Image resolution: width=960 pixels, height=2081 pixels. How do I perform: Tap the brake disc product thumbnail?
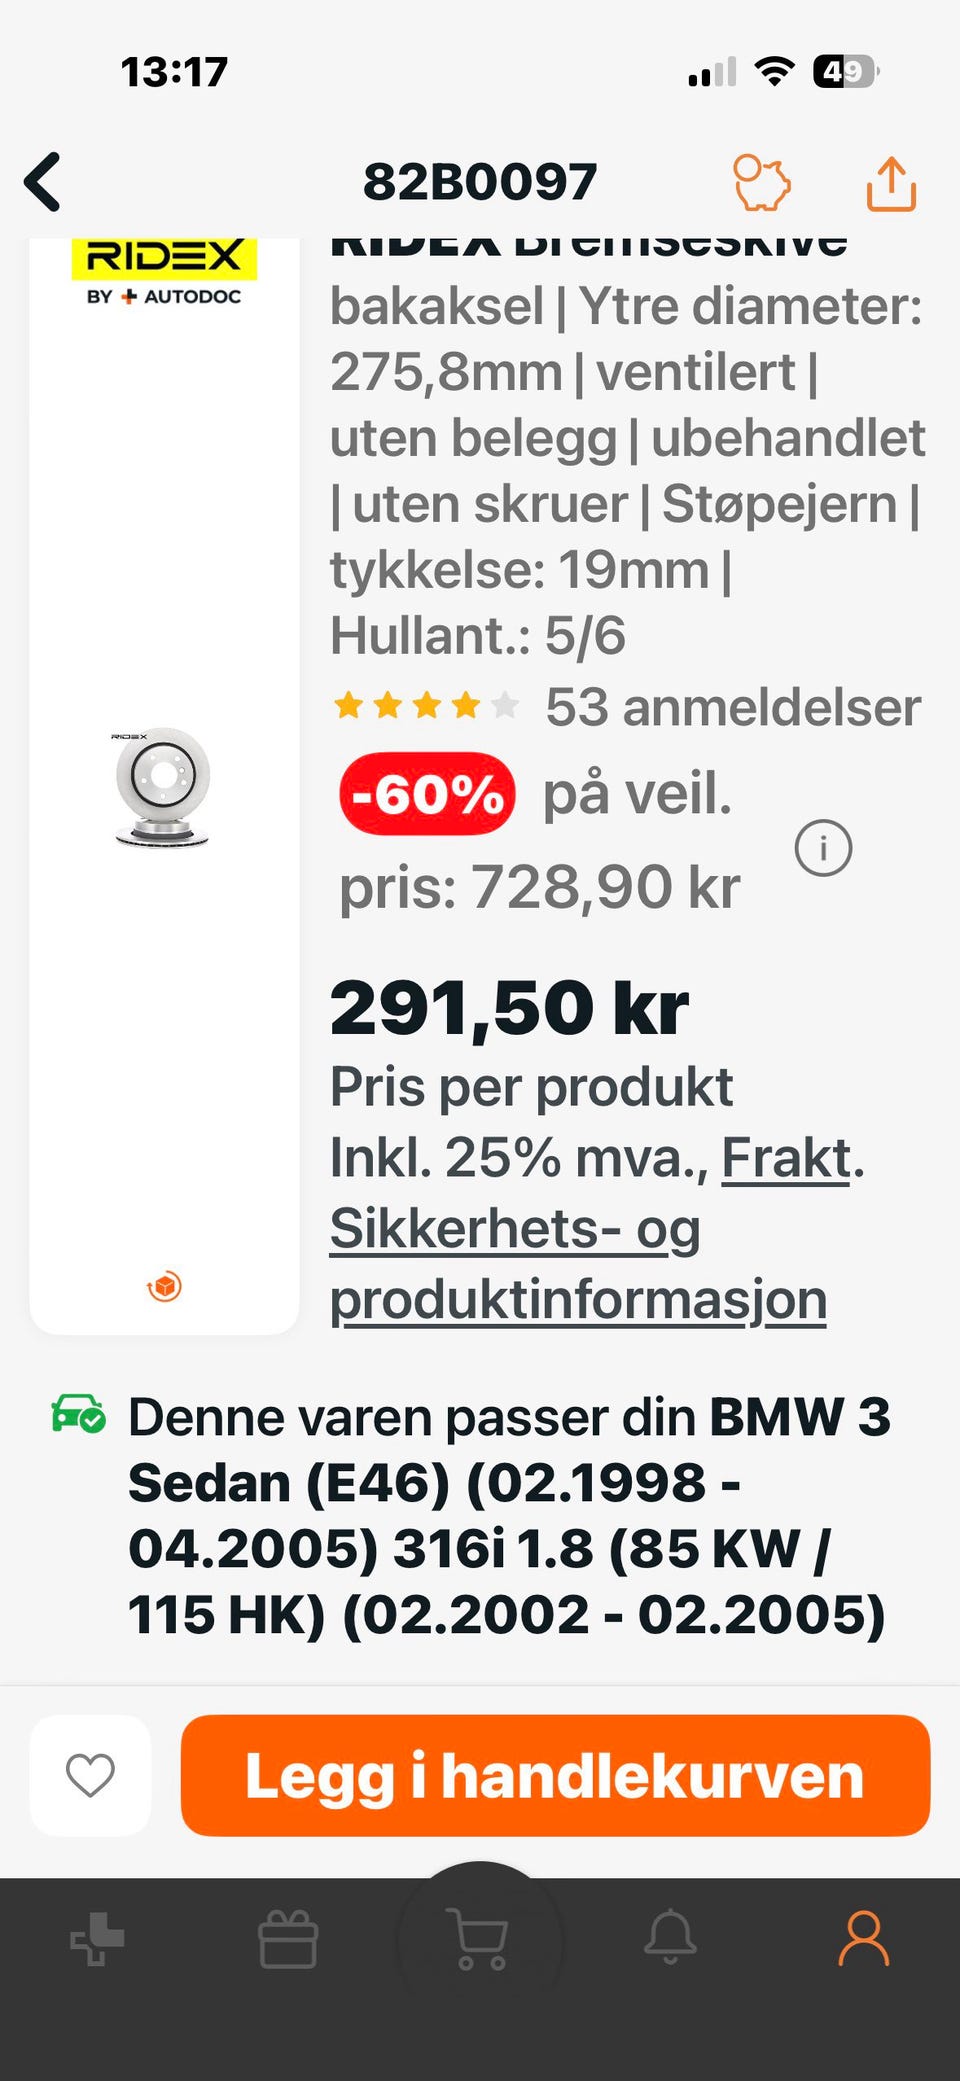pos(162,788)
